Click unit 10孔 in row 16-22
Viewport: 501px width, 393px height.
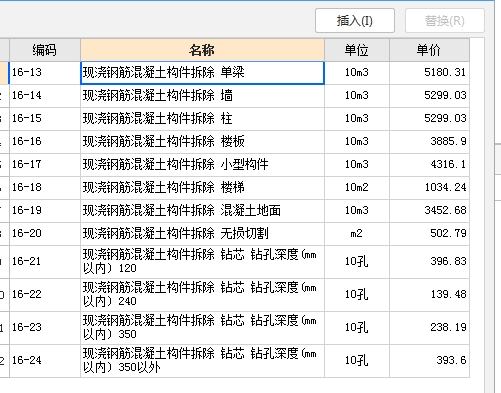tap(357, 295)
